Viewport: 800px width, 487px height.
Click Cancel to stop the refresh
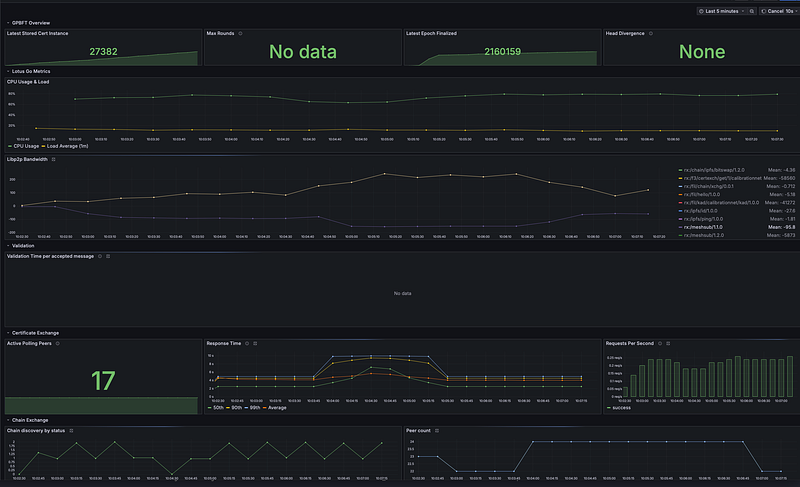[x=773, y=10]
